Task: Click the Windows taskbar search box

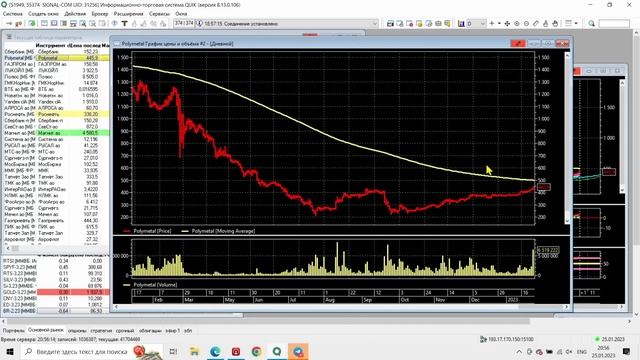Action: tap(91, 351)
